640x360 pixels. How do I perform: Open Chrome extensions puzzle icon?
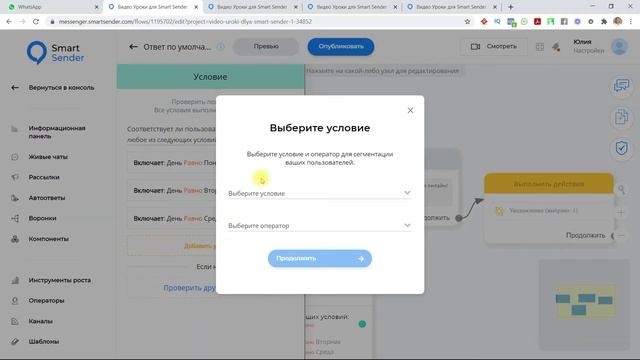tap(604, 22)
